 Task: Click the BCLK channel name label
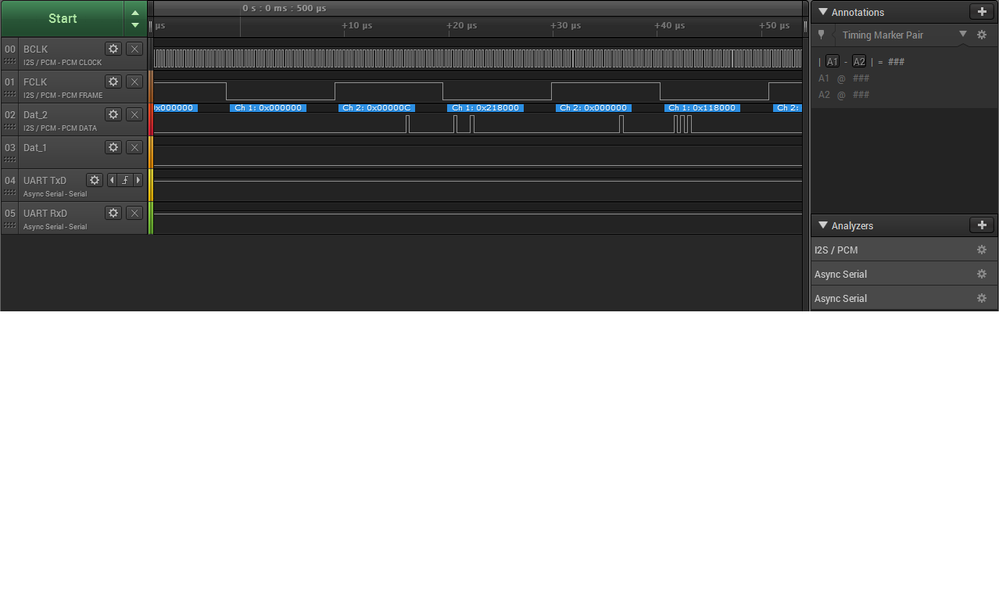point(36,49)
